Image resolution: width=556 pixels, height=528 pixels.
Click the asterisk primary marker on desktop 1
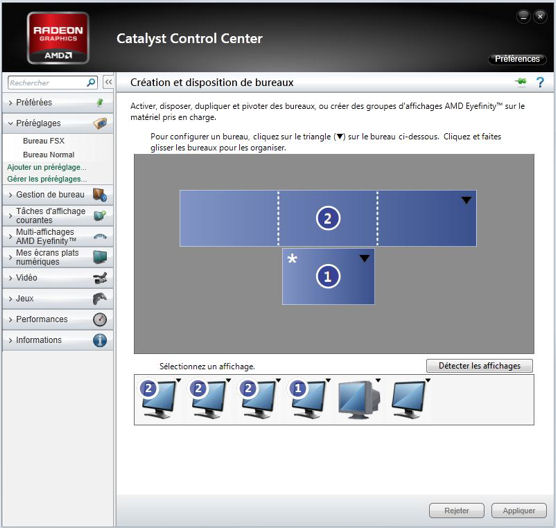tap(292, 259)
